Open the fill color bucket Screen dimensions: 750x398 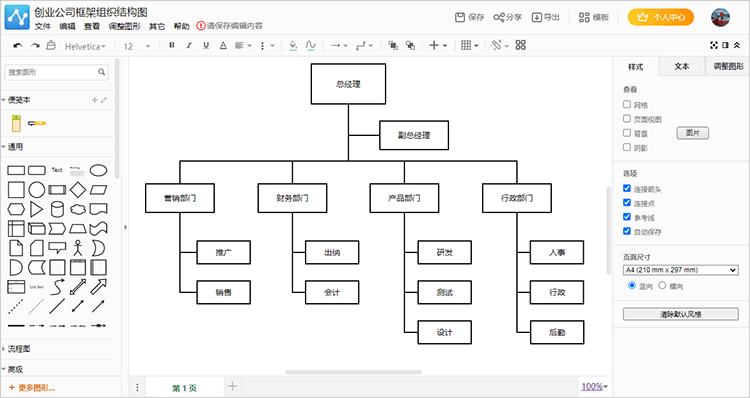(293, 45)
